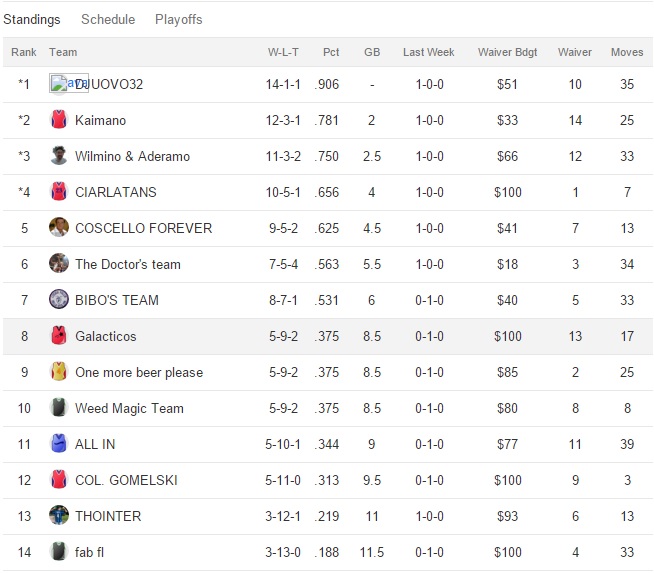Click the One more beer please jersey icon

tap(58, 372)
